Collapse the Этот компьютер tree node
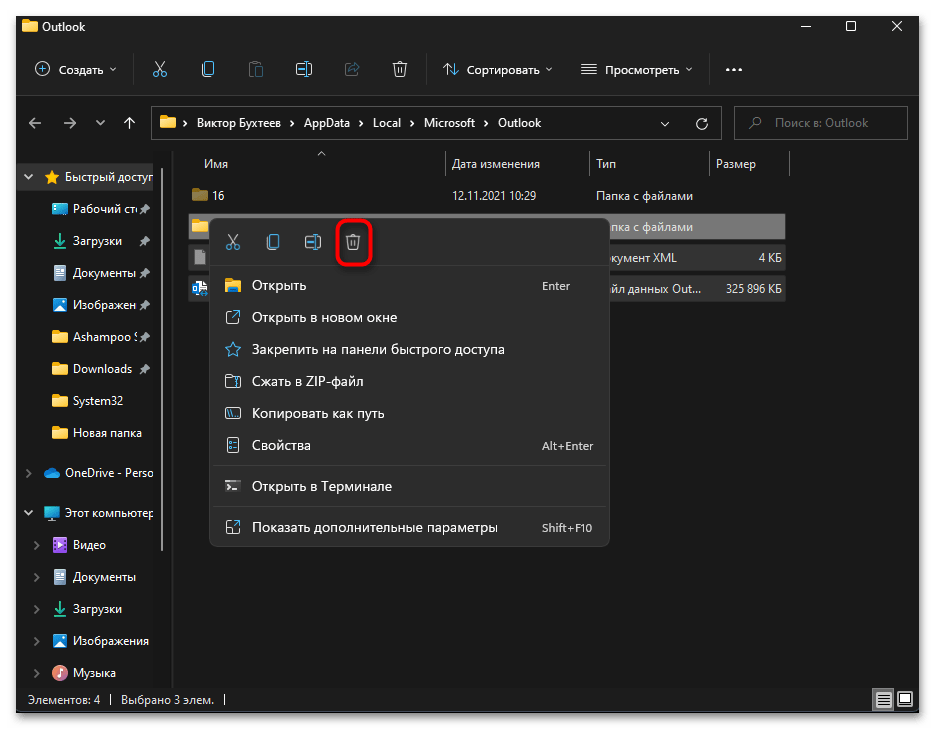 29,513
